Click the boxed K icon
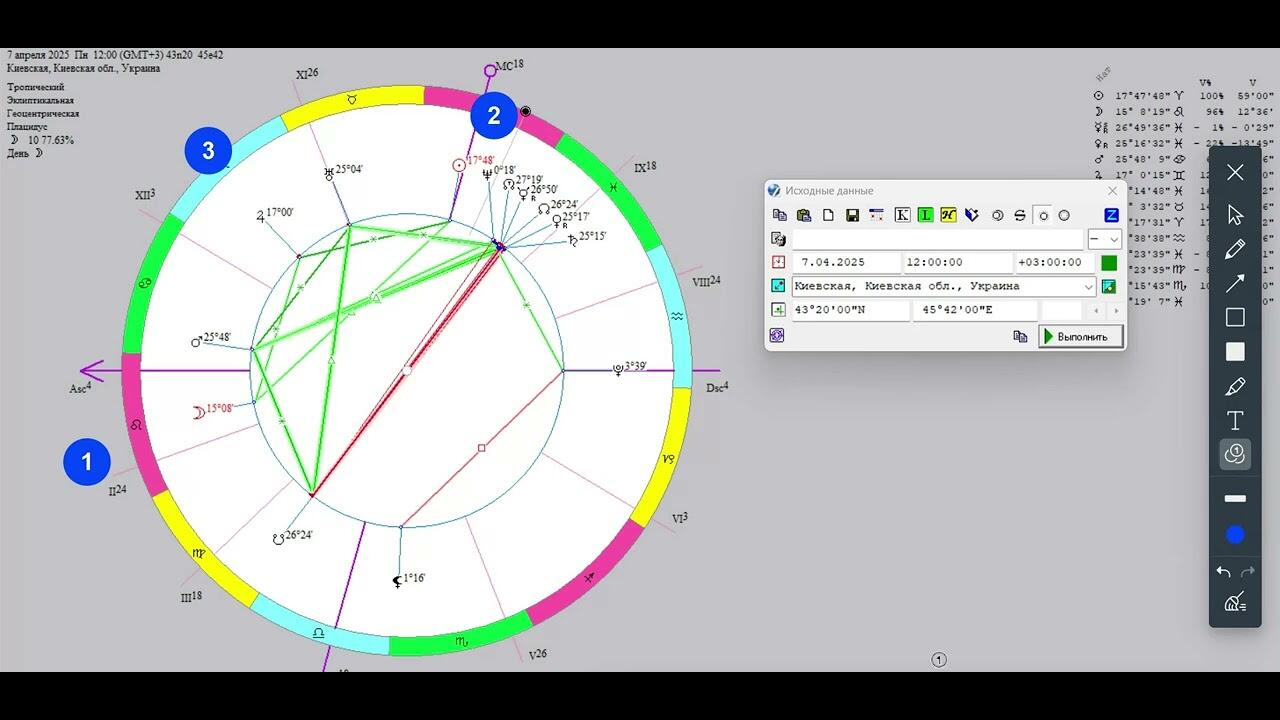This screenshot has height=720, width=1280. (x=902, y=215)
